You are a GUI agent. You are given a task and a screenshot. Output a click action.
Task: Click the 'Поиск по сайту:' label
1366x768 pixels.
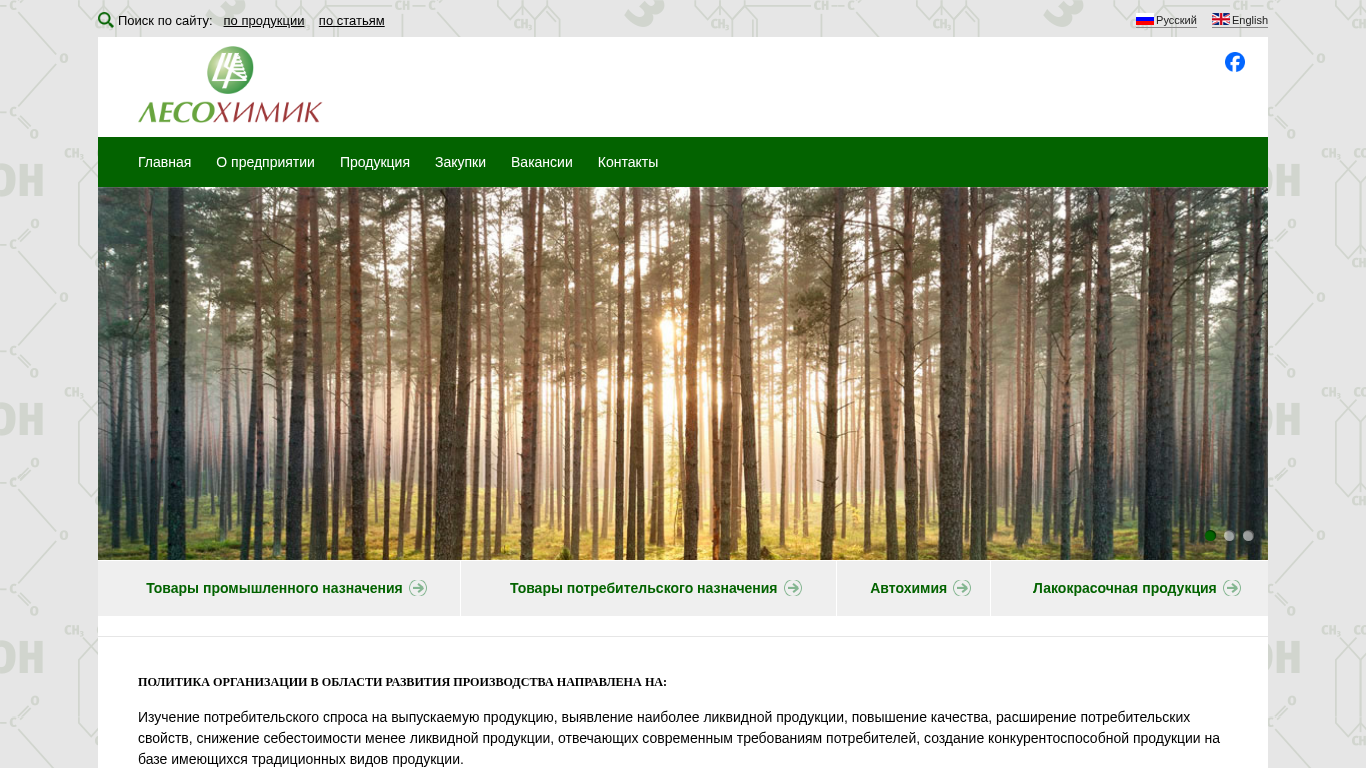(165, 21)
